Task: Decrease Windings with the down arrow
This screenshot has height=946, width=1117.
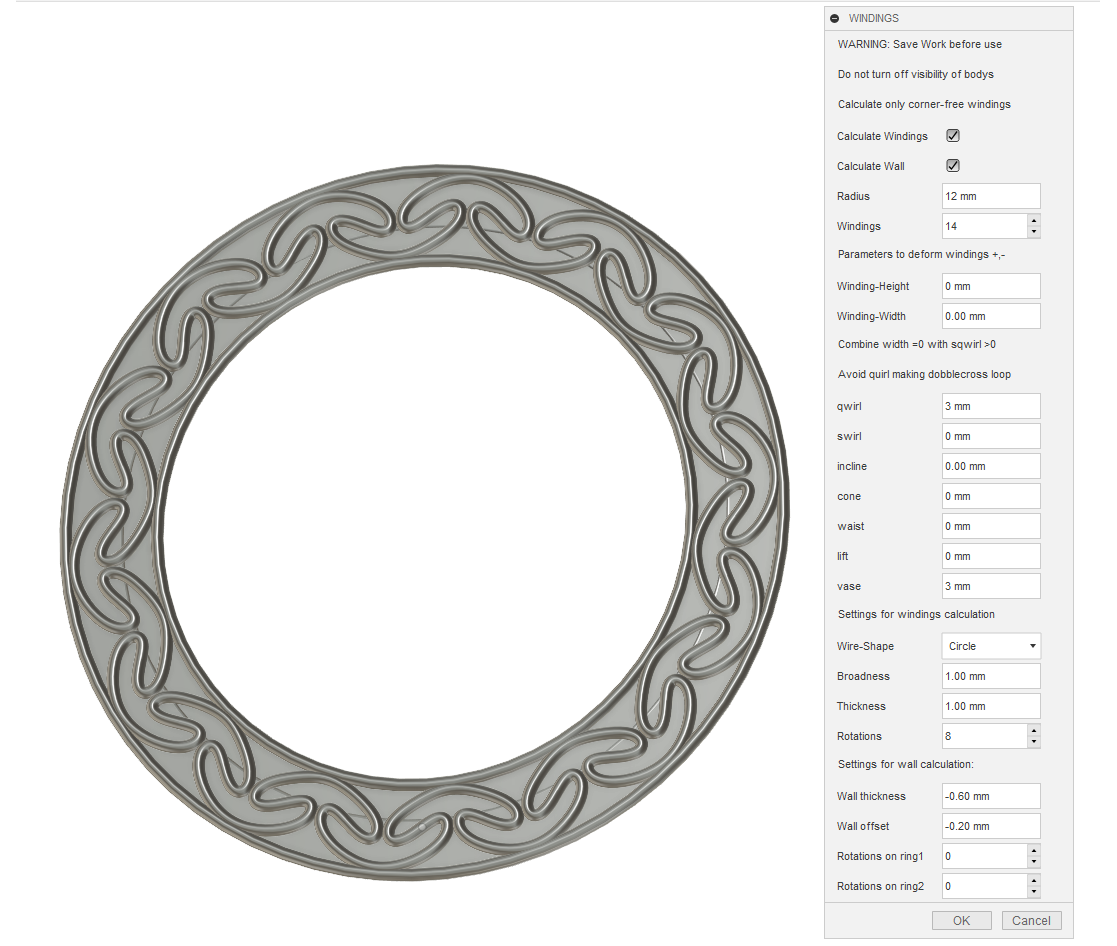Action: (1034, 232)
